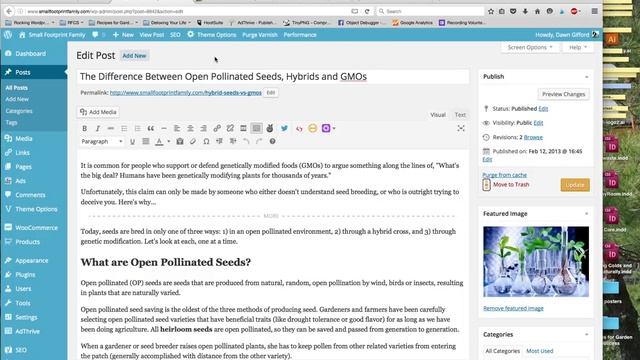Align text left
This screenshot has height=360, width=640.
pyautogui.click(x=177, y=128)
